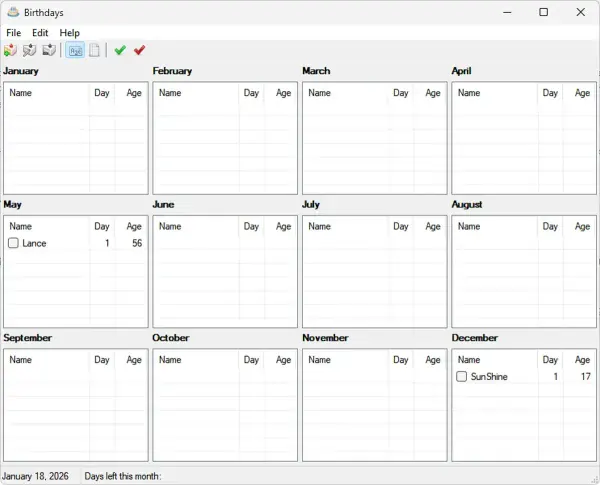Sort May list by Age header

pyautogui.click(x=131, y=227)
